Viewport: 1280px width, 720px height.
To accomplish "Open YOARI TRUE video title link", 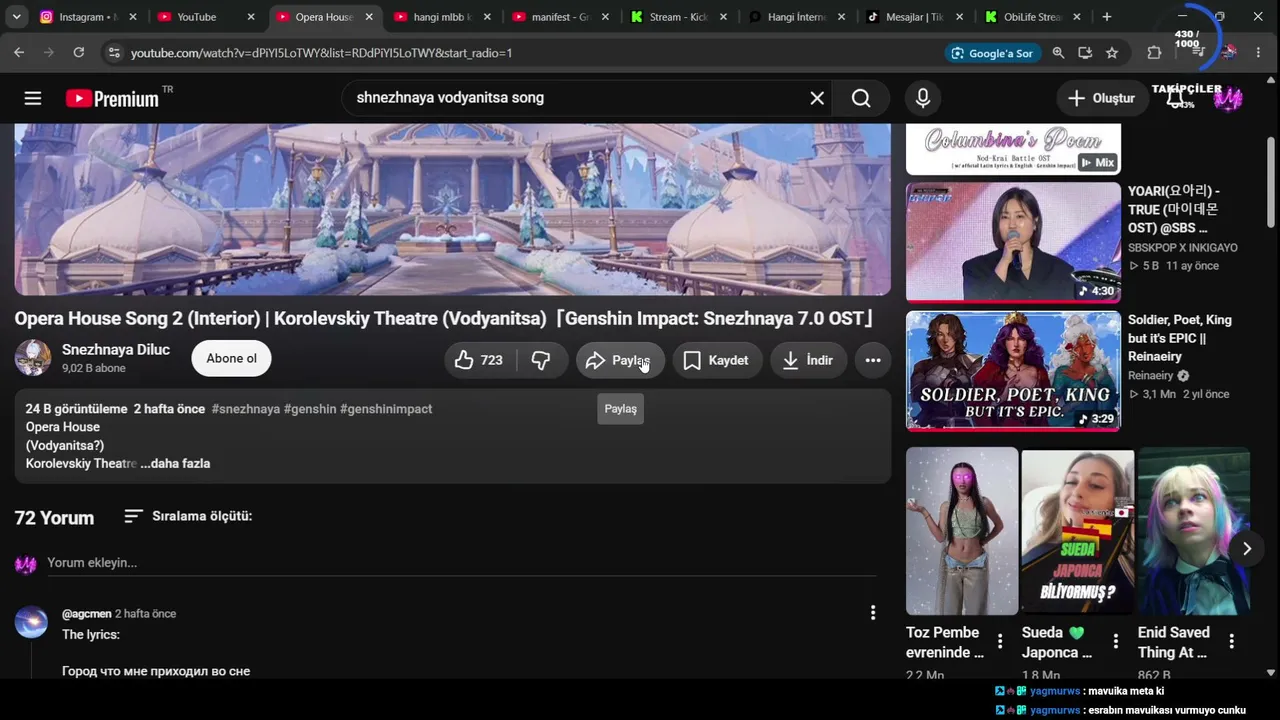I will (x=1176, y=209).
